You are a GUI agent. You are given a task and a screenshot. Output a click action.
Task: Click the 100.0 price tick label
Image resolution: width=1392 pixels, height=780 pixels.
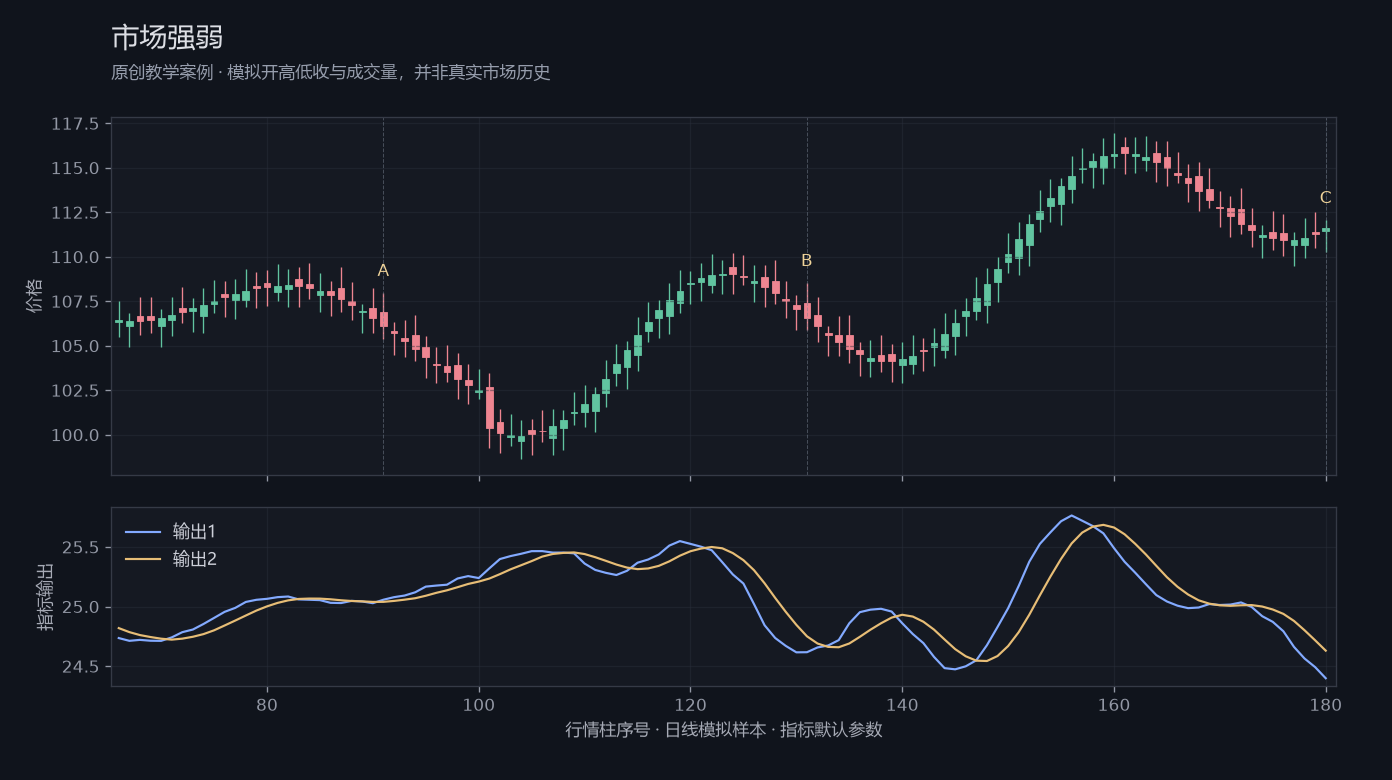pos(75,435)
